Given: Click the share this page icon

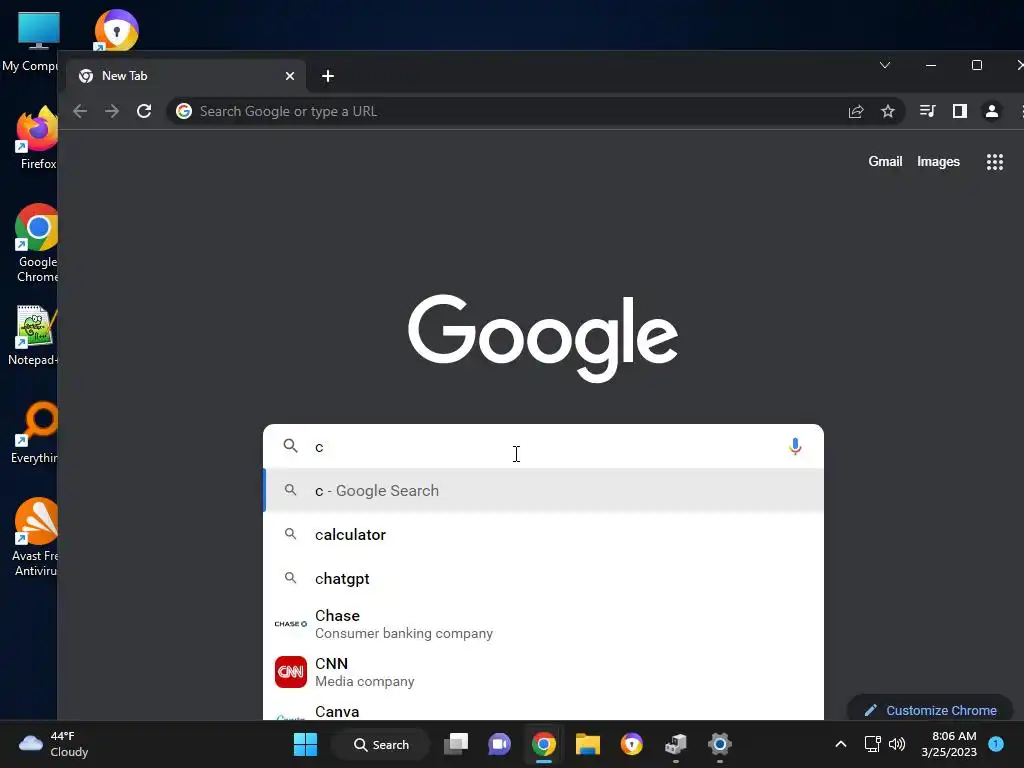Looking at the screenshot, I should click(x=856, y=111).
